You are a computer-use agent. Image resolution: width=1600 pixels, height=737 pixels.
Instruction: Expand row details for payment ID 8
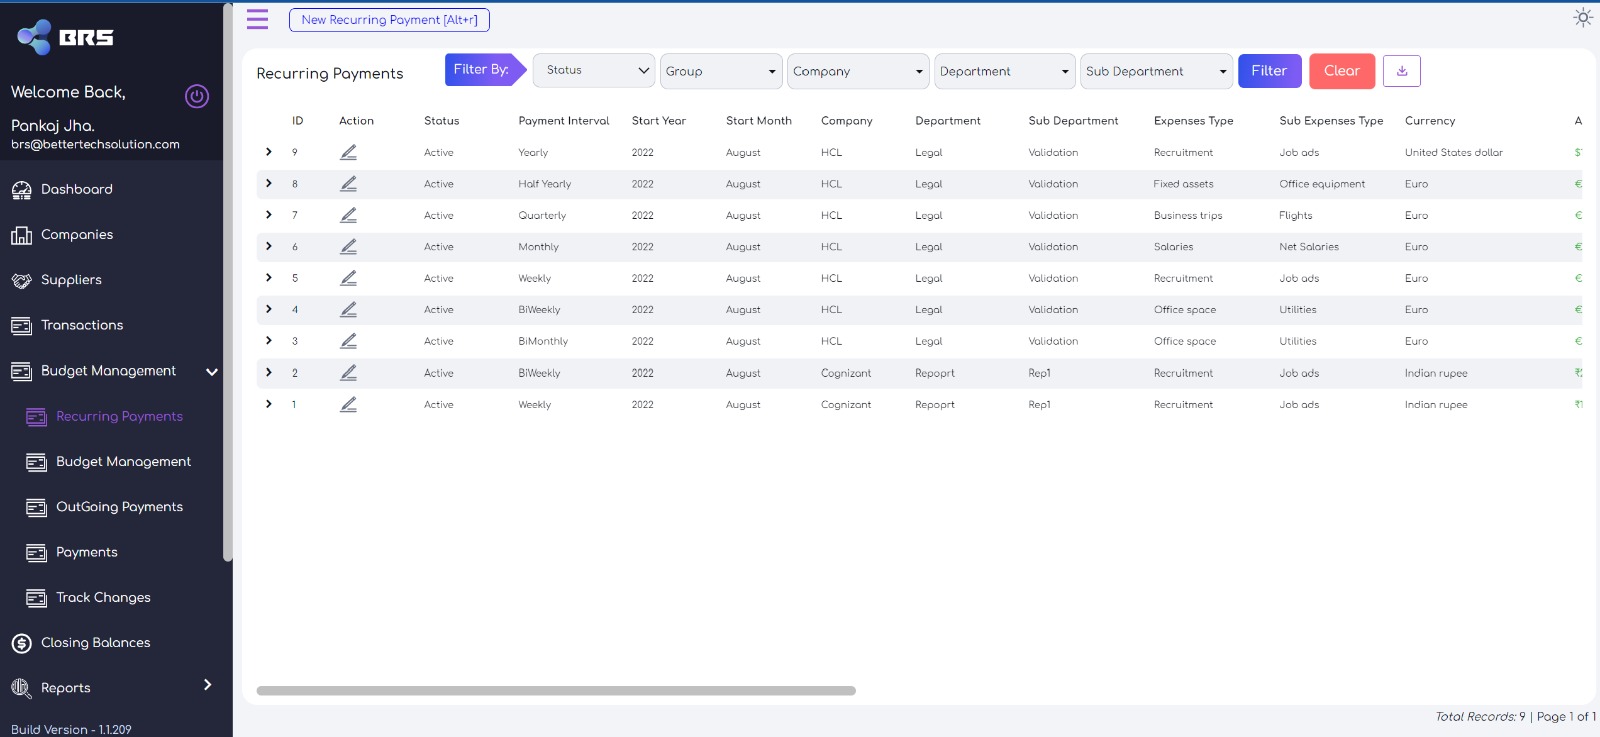[x=269, y=184]
